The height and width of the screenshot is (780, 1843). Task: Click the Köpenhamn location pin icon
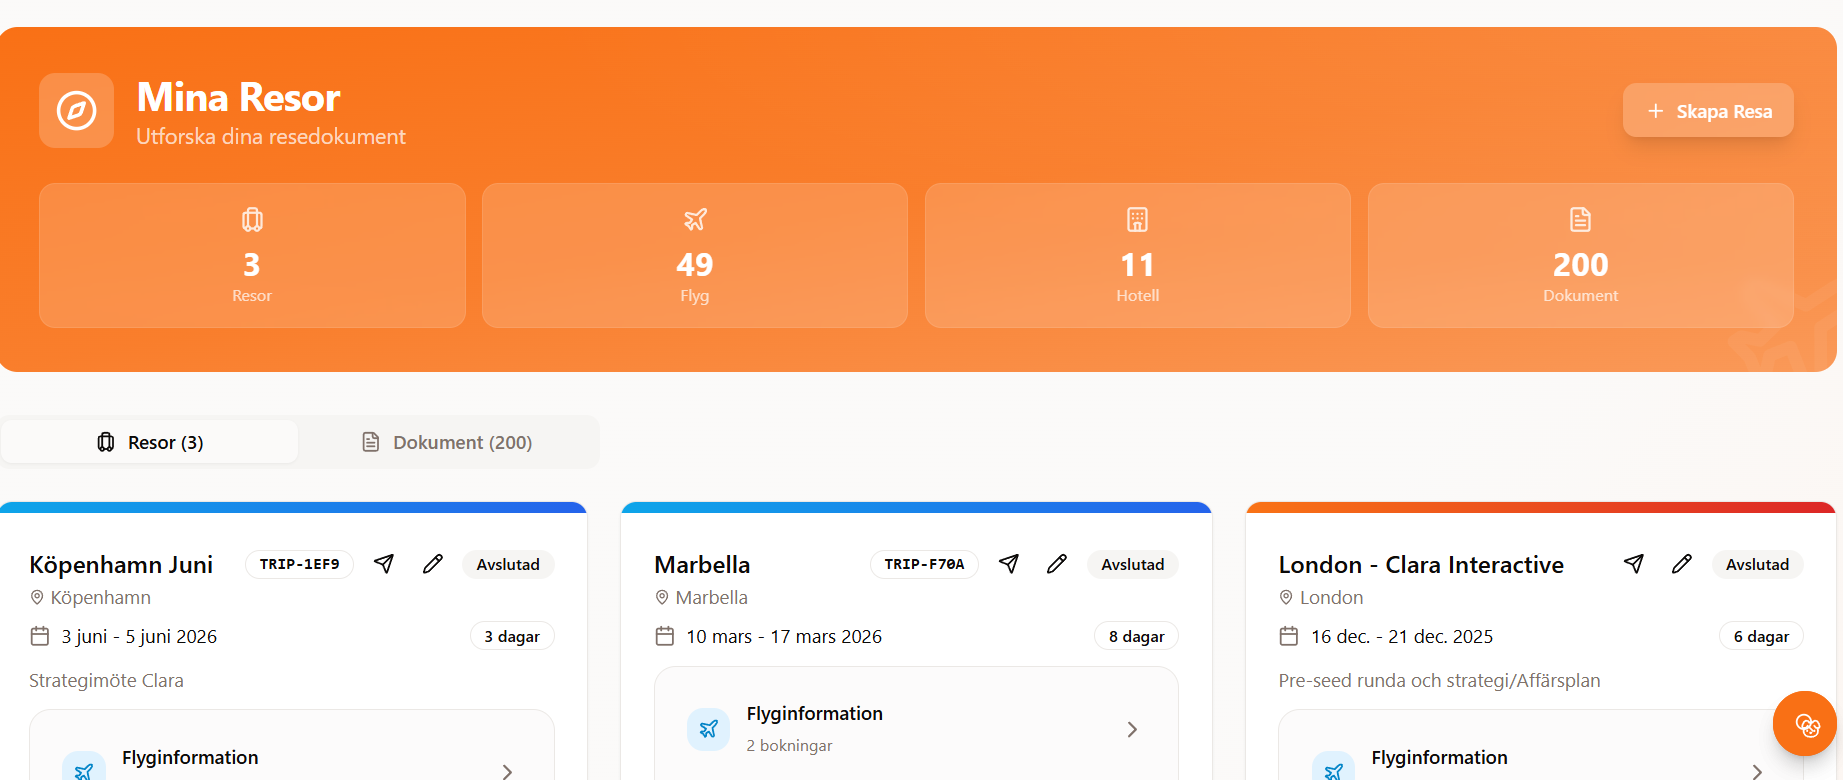pos(37,597)
